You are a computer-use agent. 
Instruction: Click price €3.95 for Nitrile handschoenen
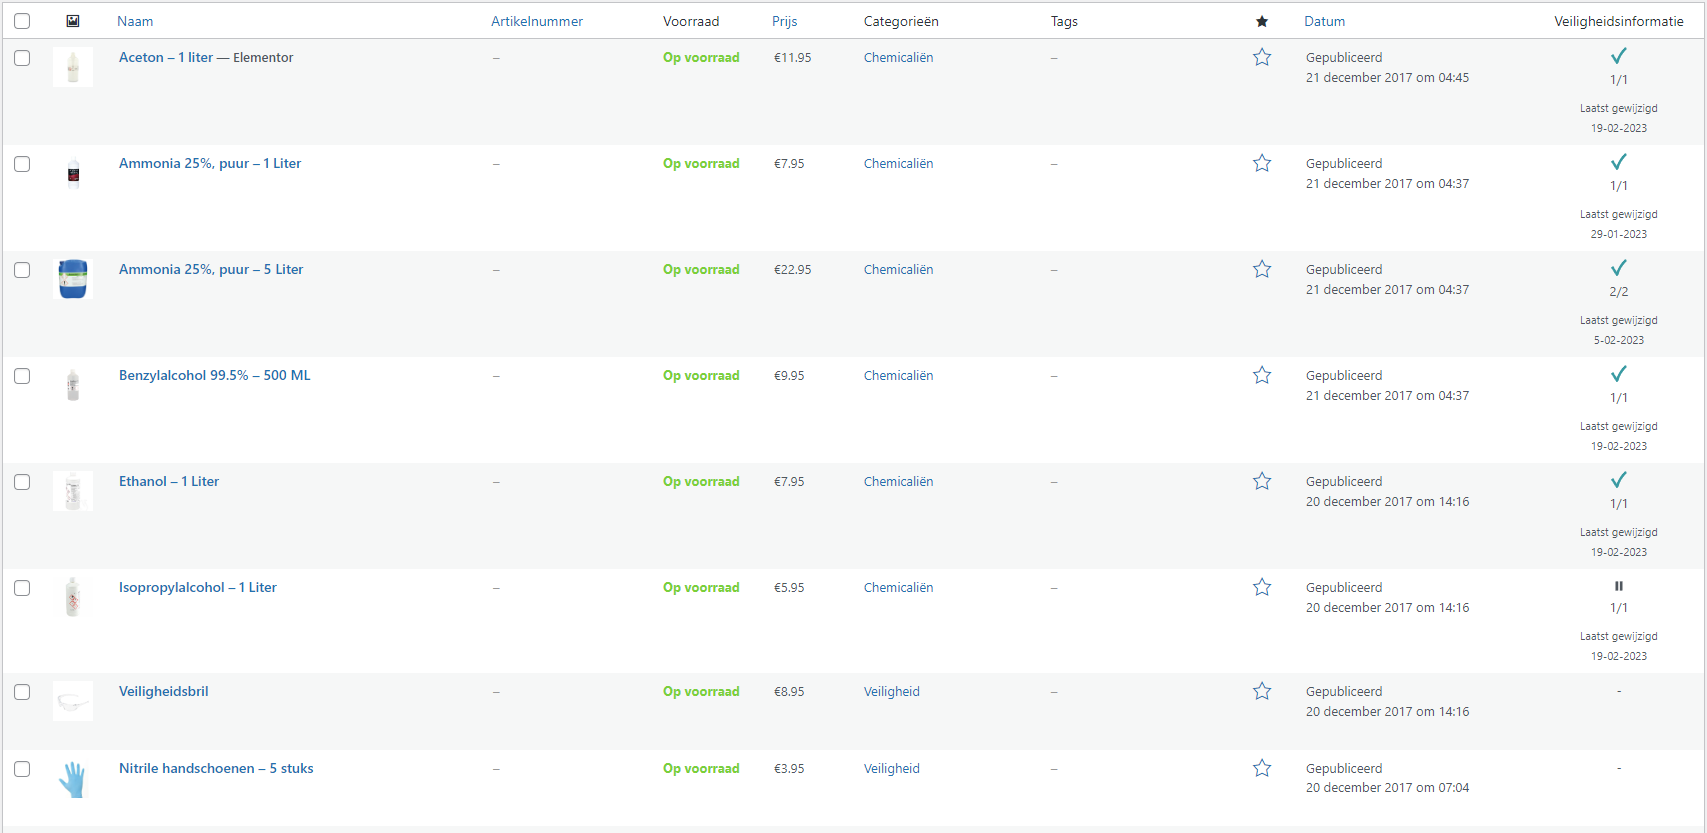click(789, 768)
